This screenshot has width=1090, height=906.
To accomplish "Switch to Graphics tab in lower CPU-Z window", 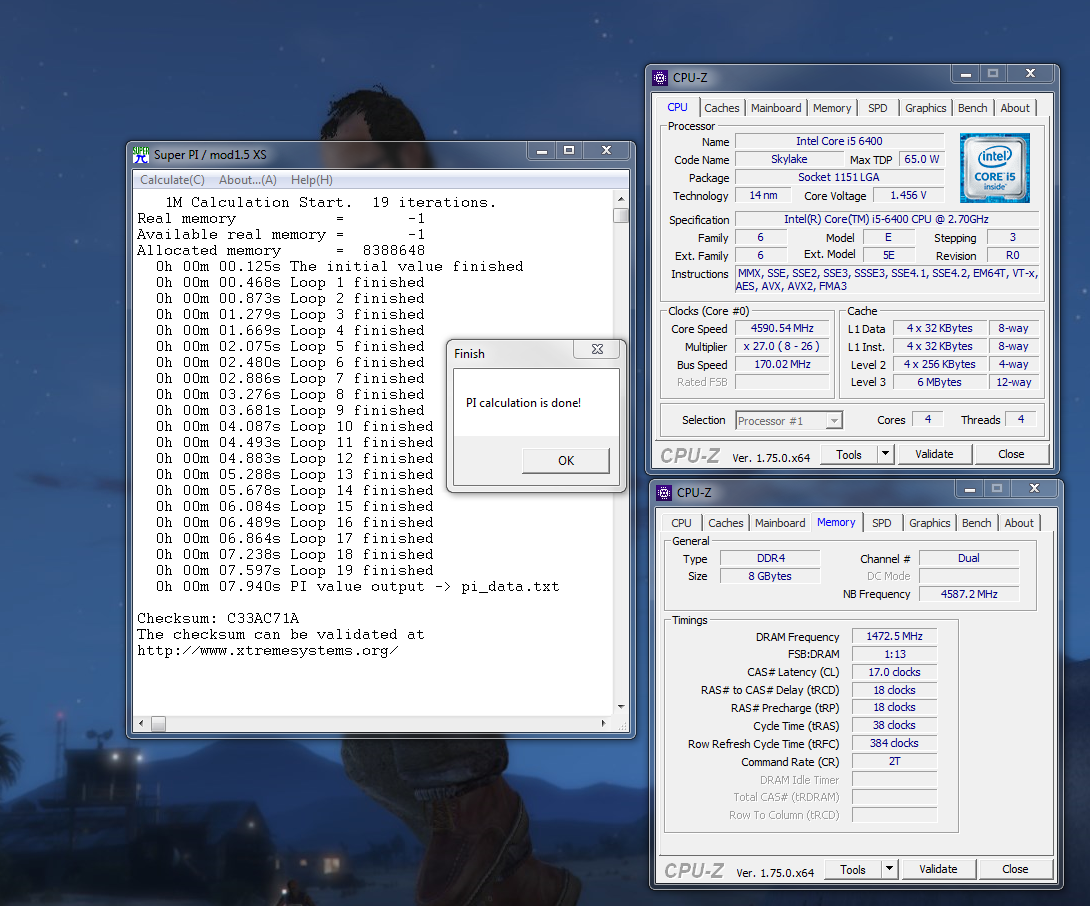I will pyautogui.click(x=929, y=523).
